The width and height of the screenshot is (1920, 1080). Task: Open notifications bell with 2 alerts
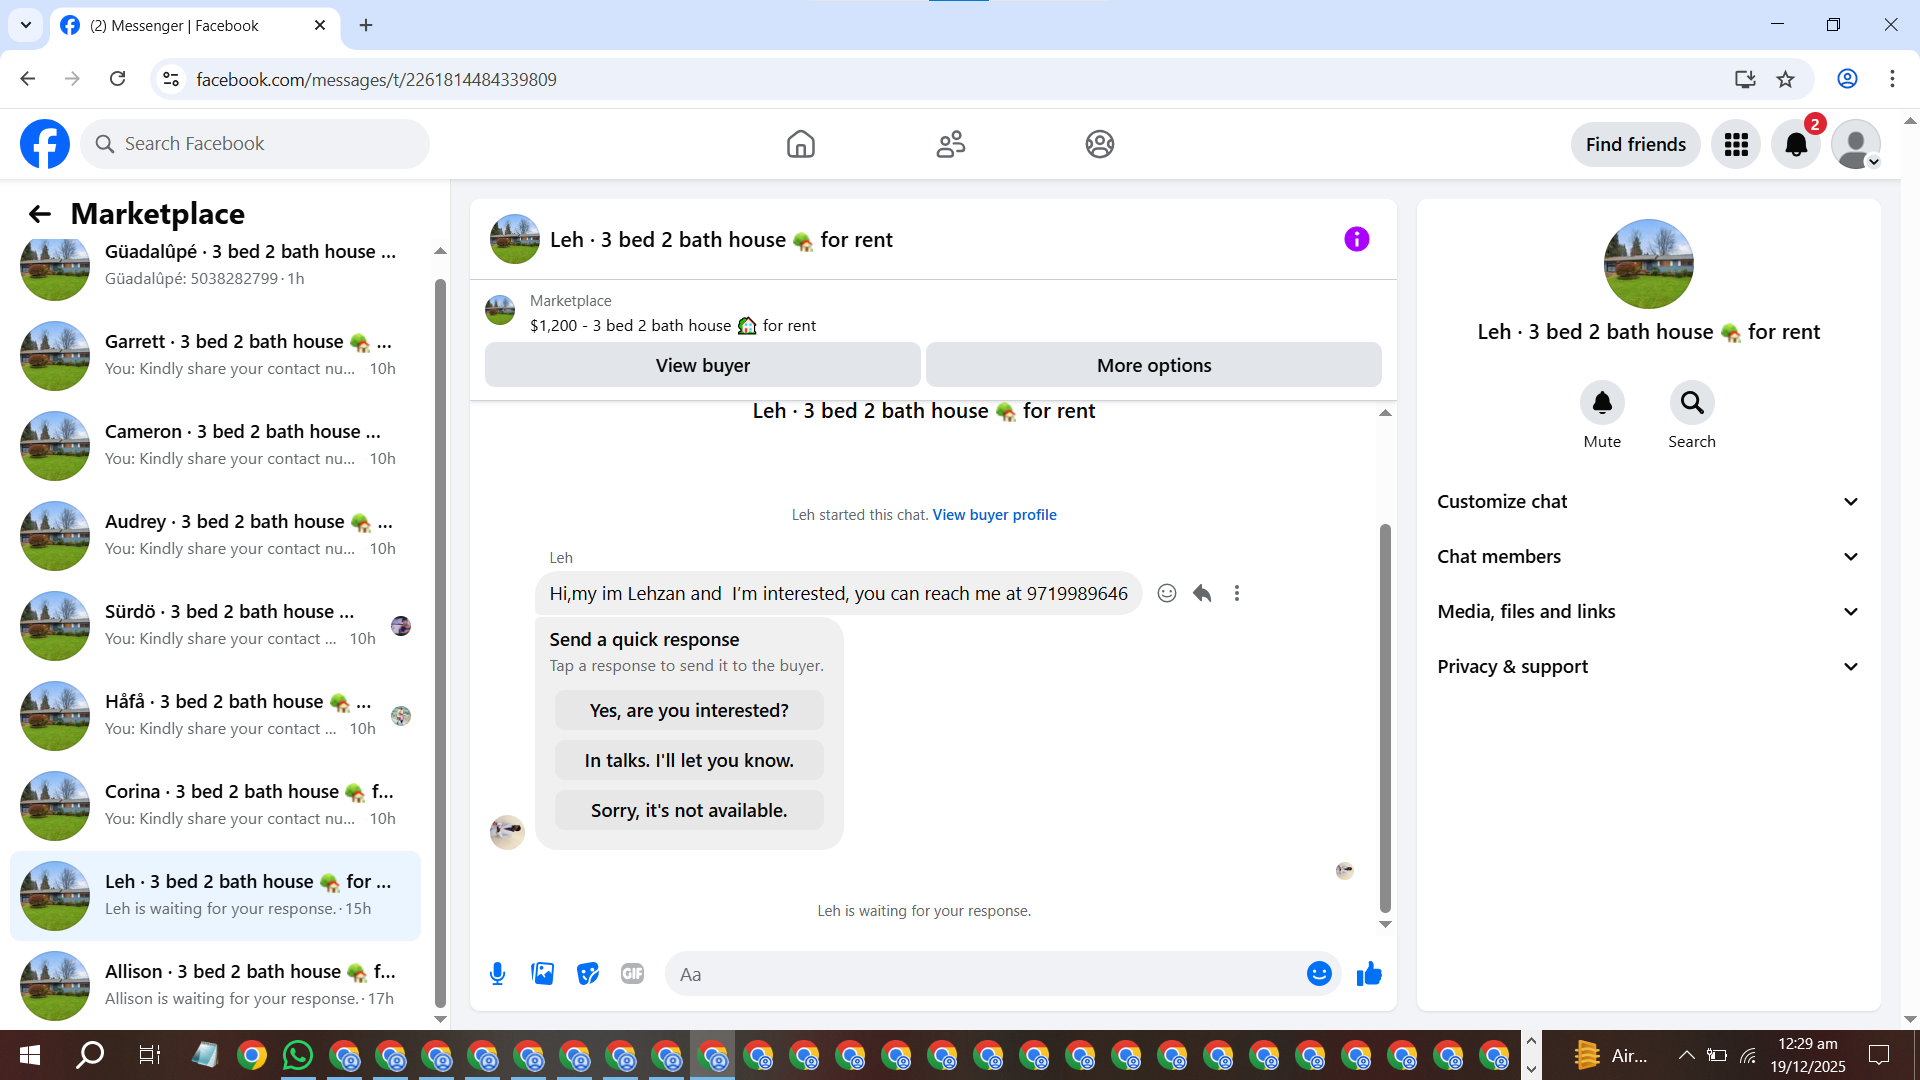(x=1796, y=145)
